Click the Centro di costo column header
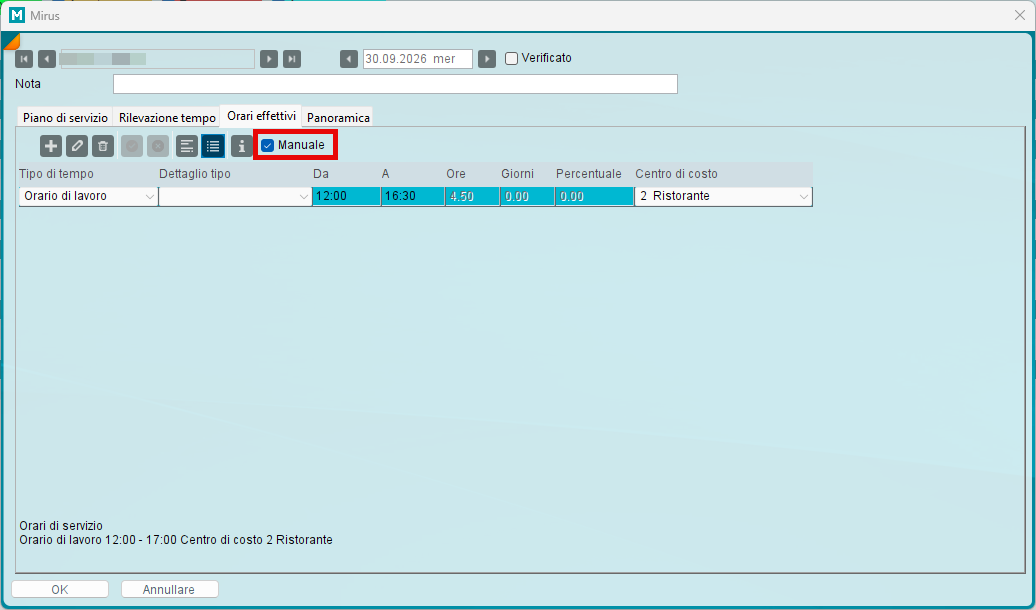 tap(677, 174)
